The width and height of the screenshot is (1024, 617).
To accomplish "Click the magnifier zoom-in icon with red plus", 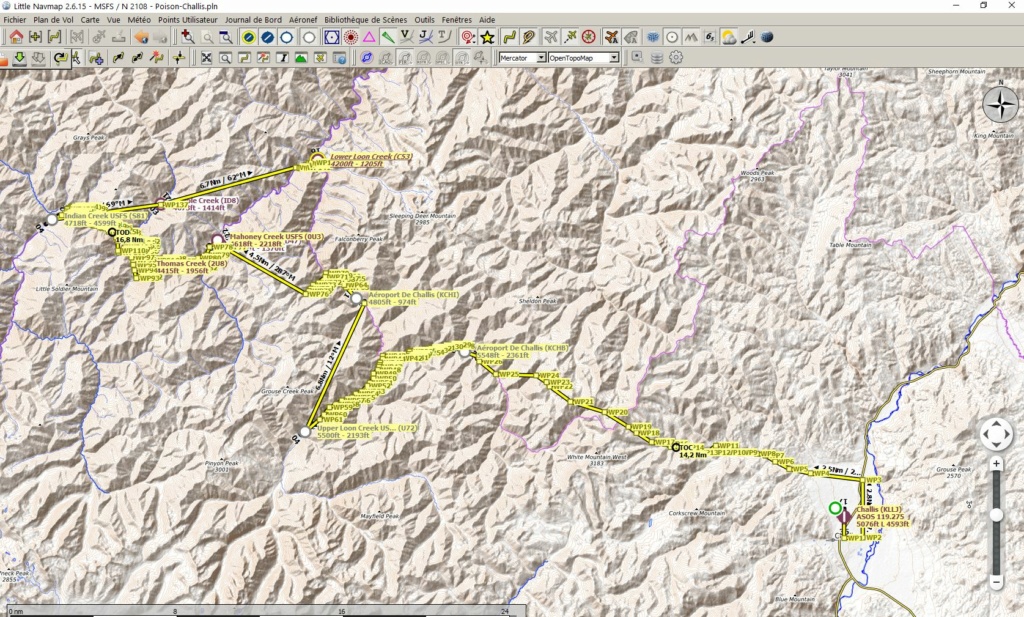I will pyautogui.click(x=188, y=37).
